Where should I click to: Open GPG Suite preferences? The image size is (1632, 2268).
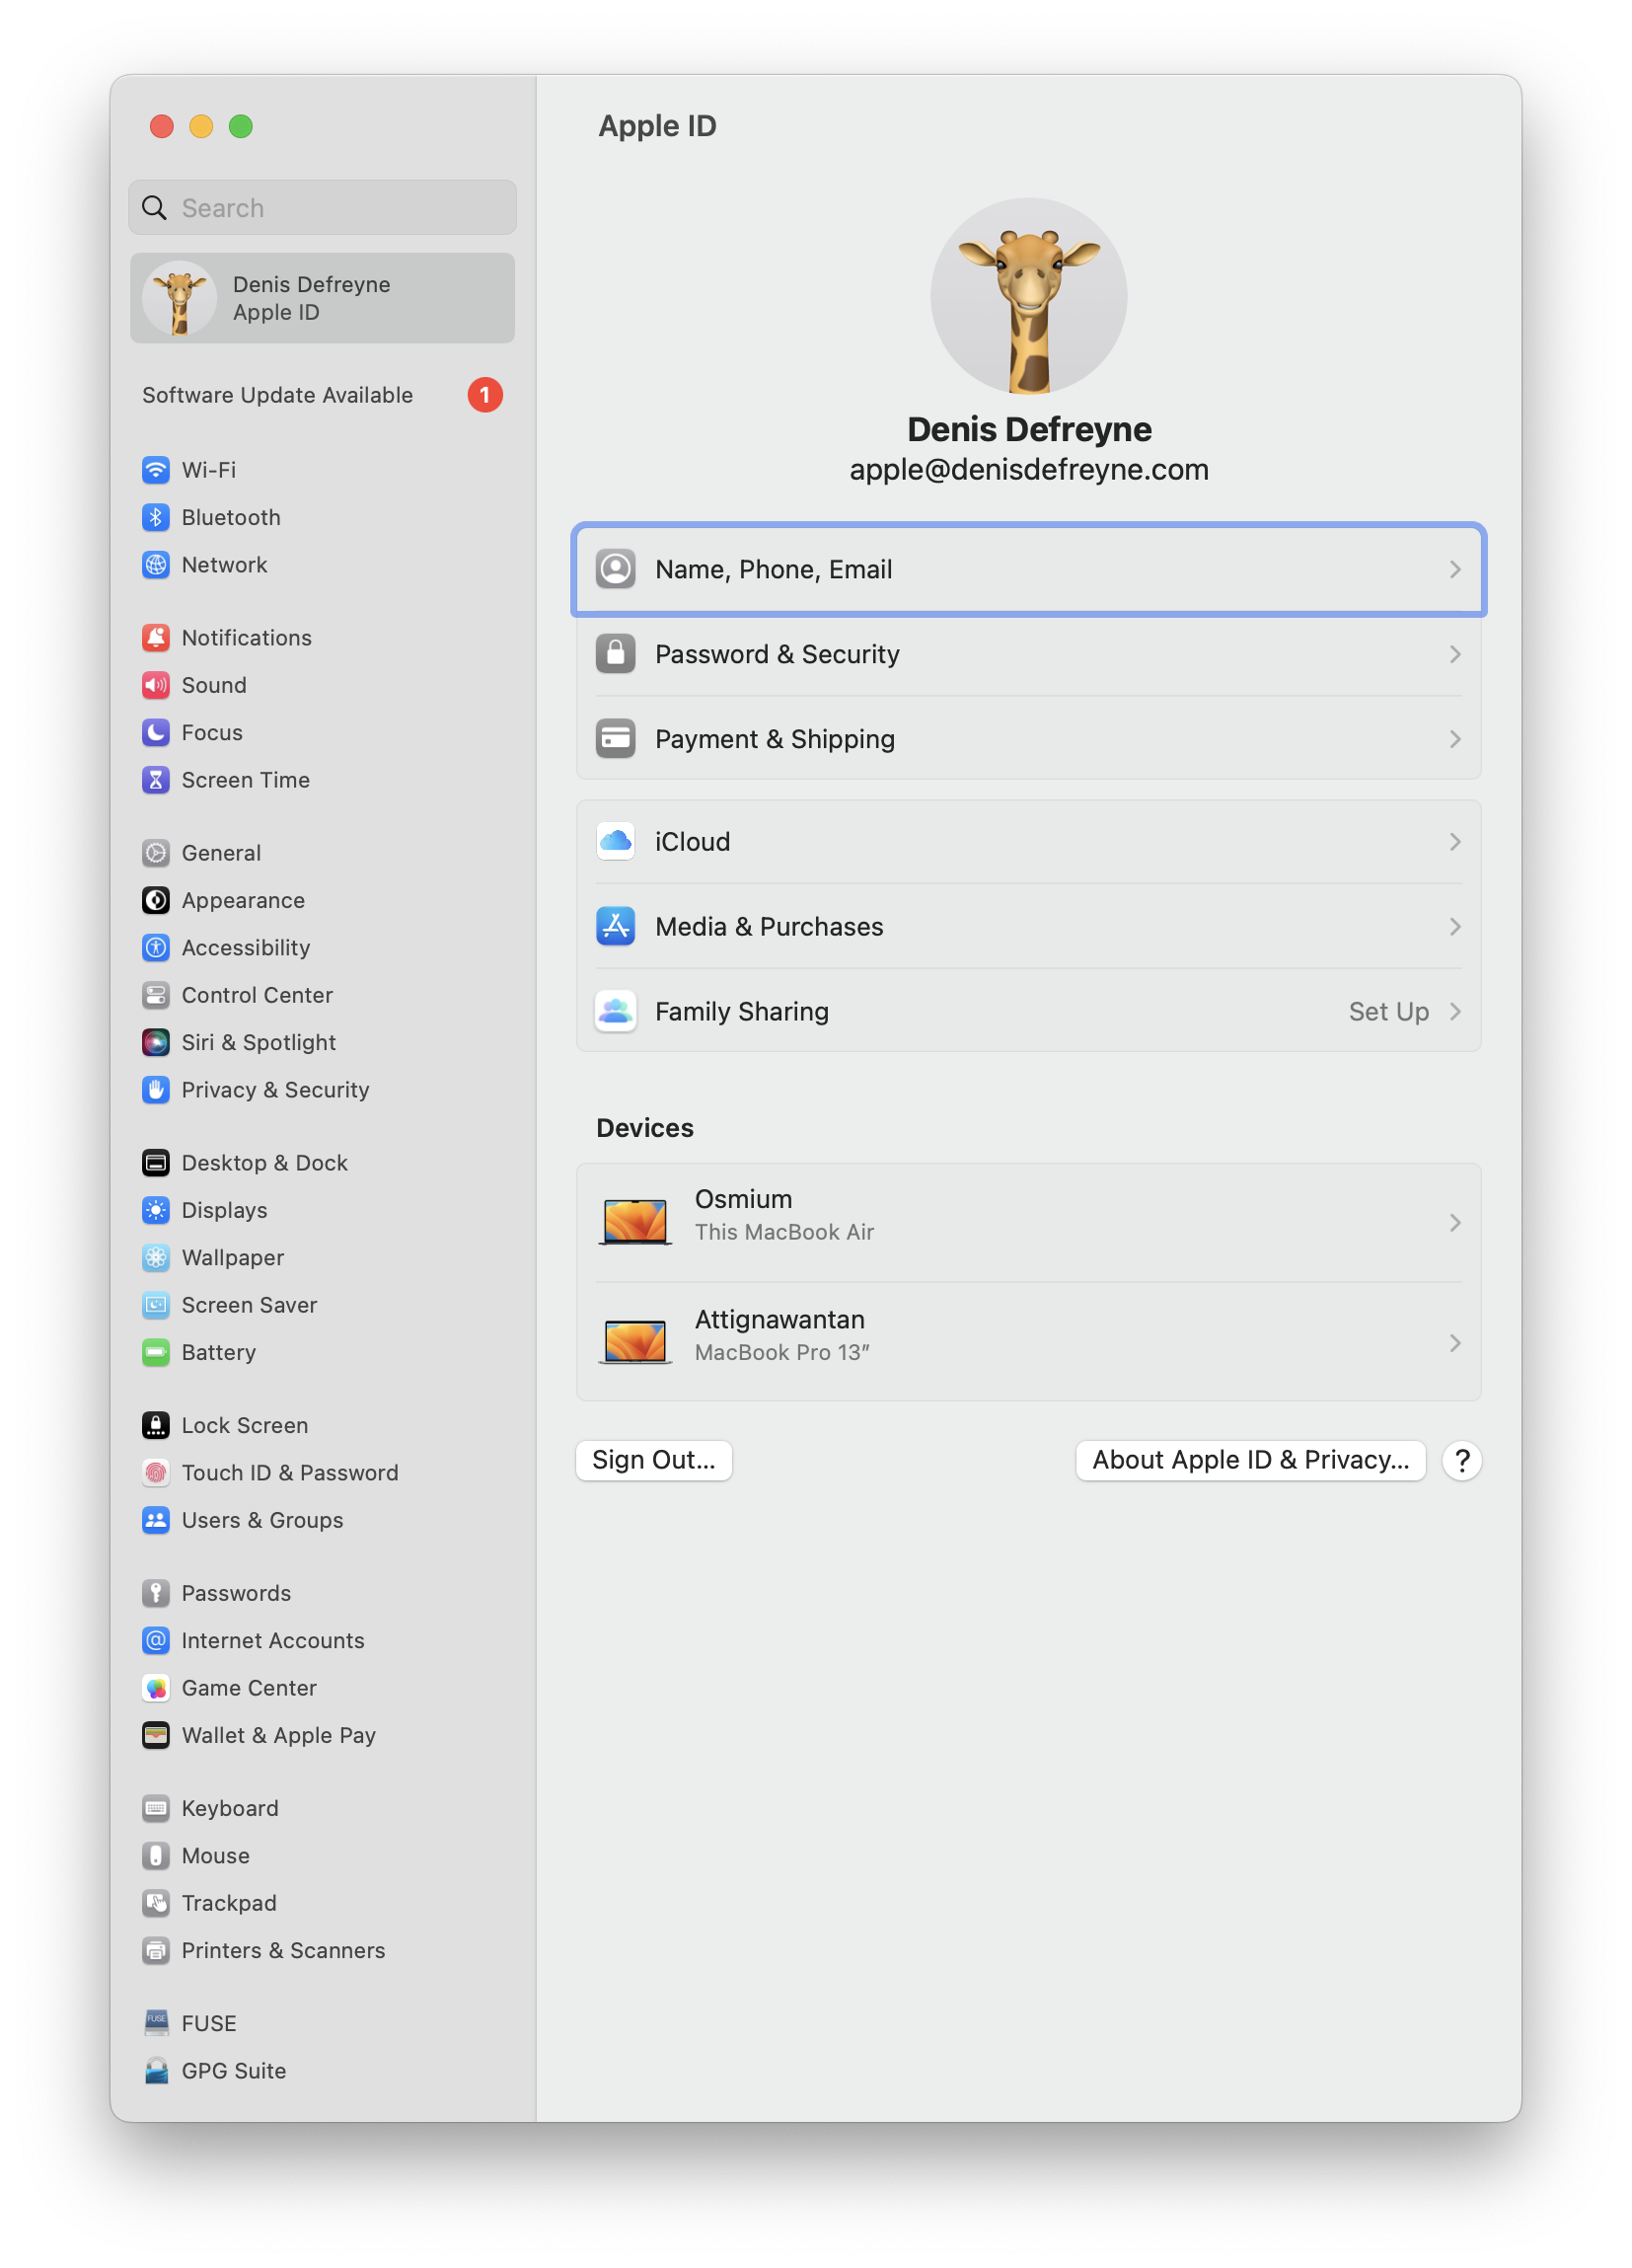322,2071
